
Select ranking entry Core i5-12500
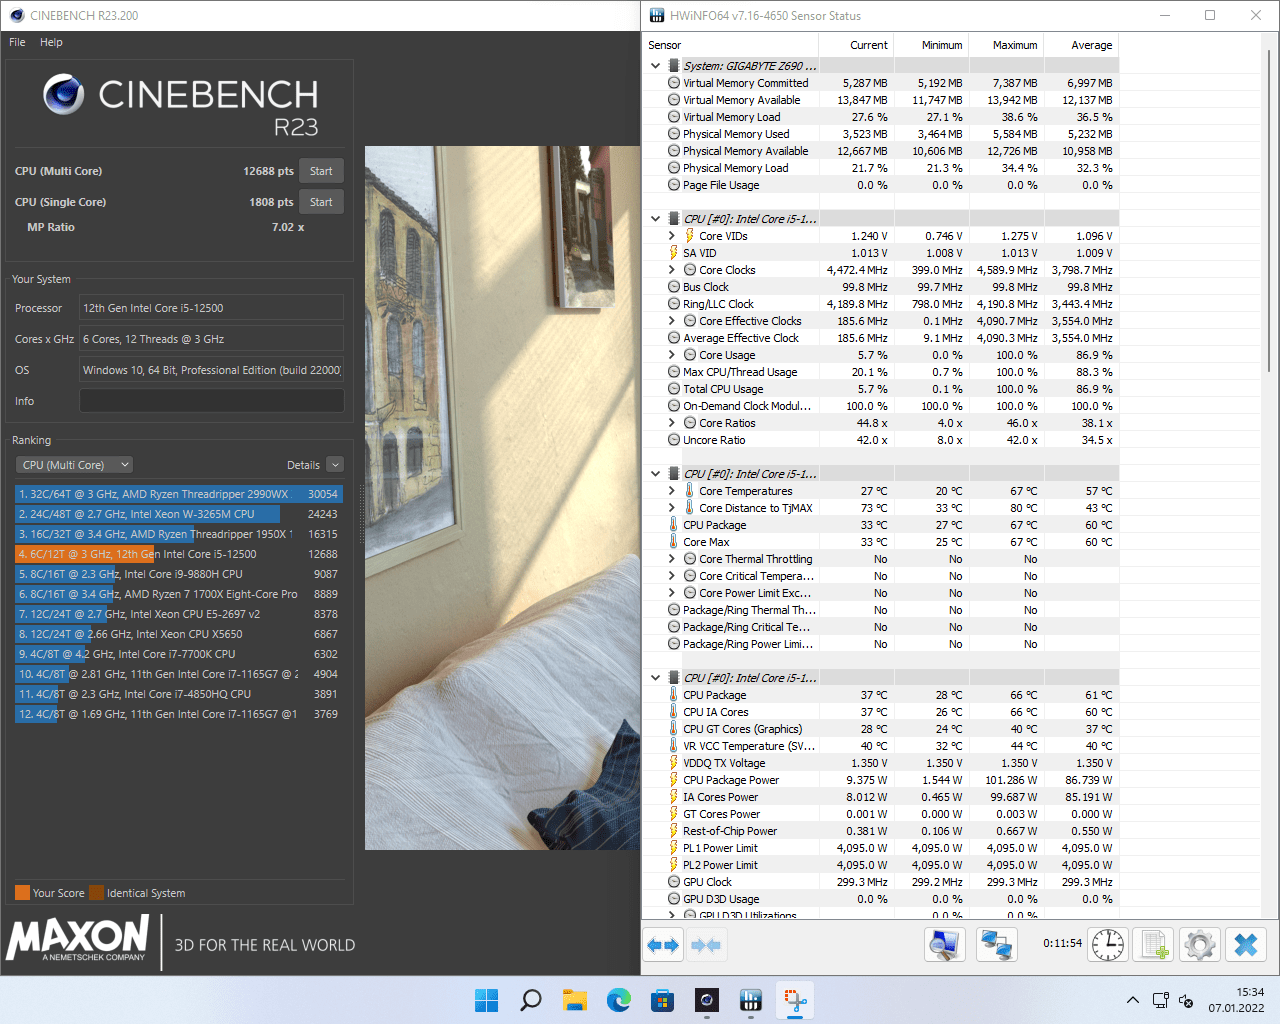point(179,554)
